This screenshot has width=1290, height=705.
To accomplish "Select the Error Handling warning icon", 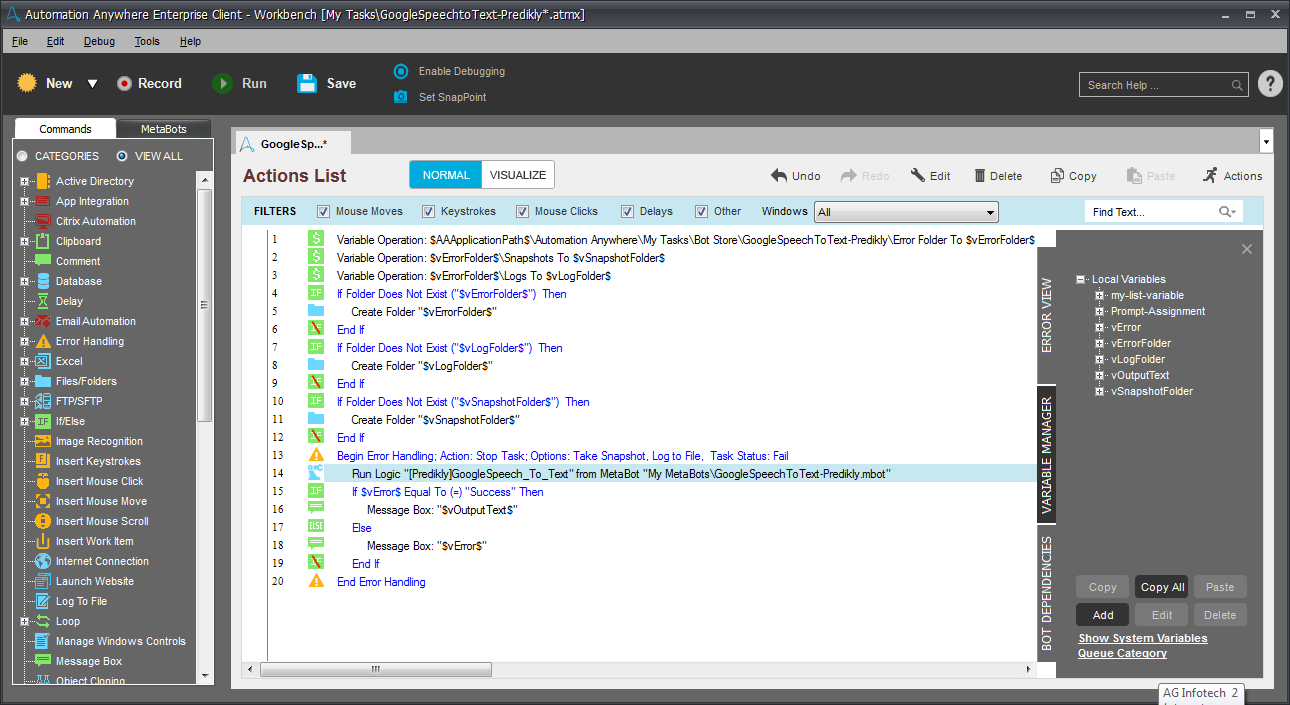I will (x=43, y=341).
